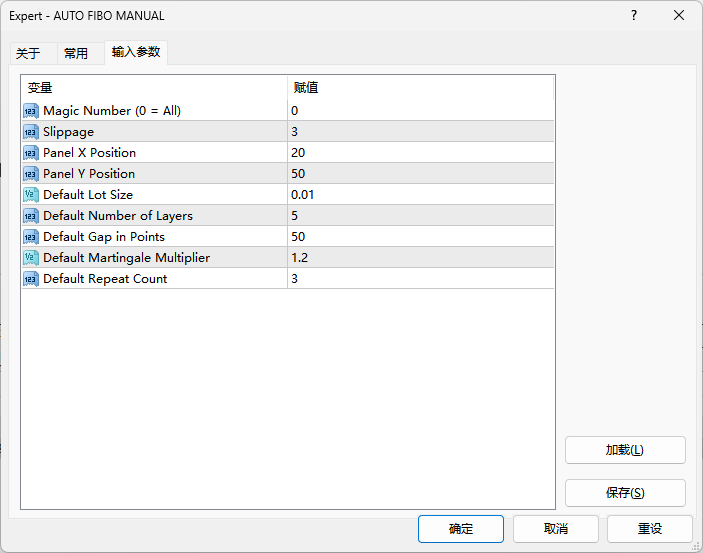Image resolution: width=703 pixels, height=553 pixels.
Task: Confirm with the 确定 button
Action: click(x=461, y=529)
